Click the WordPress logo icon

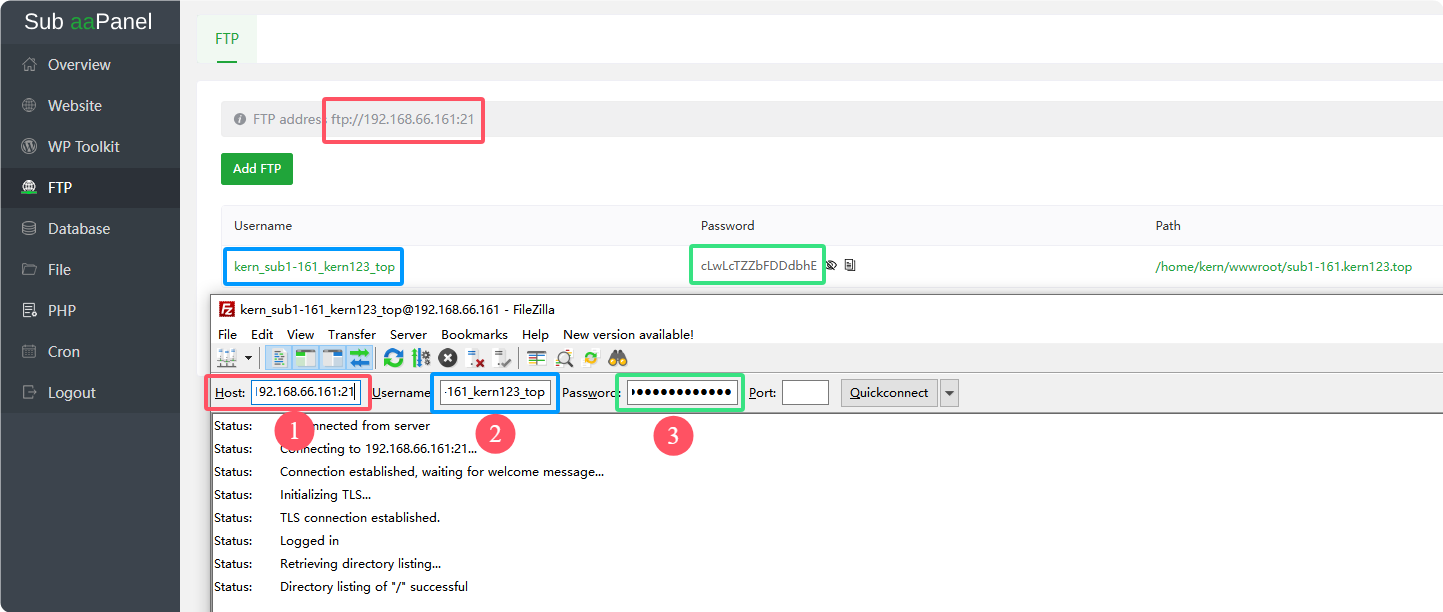[29, 146]
